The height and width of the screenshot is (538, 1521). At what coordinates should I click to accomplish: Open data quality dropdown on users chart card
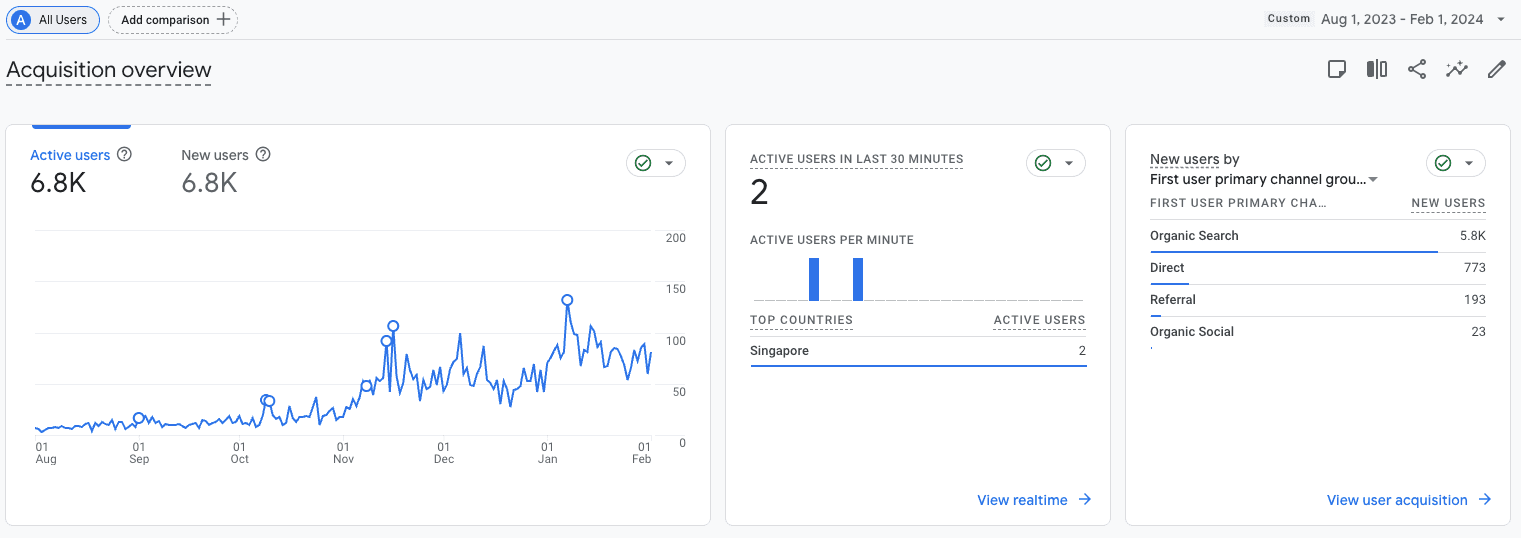656,163
